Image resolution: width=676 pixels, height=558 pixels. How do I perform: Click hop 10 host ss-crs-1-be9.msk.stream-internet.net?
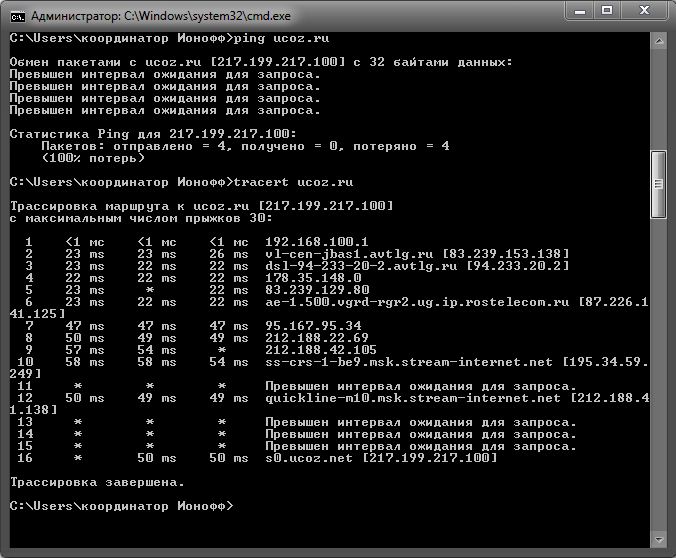[x=409, y=362]
